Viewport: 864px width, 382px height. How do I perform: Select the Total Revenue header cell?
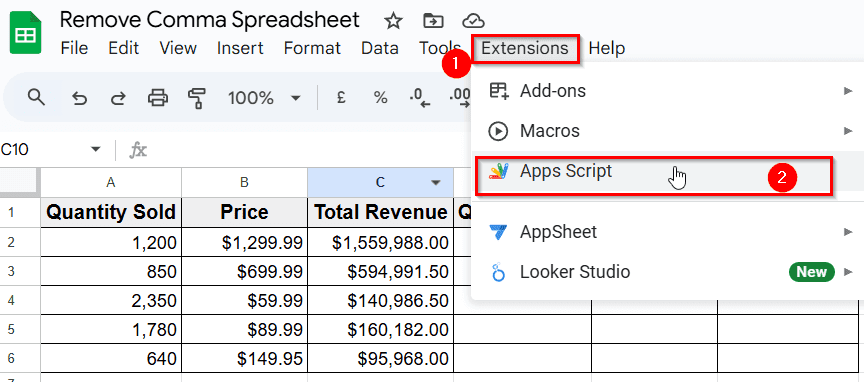(x=380, y=212)
